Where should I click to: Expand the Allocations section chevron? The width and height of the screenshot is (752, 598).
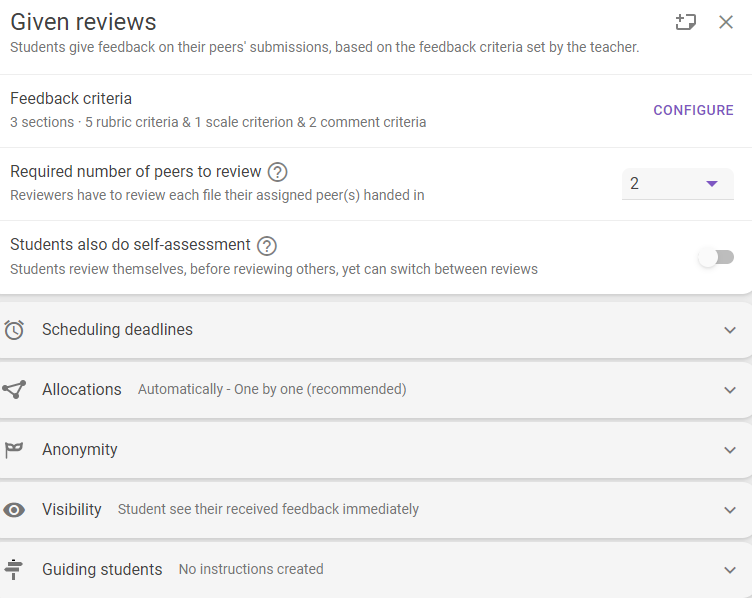[x=730, y=390]
